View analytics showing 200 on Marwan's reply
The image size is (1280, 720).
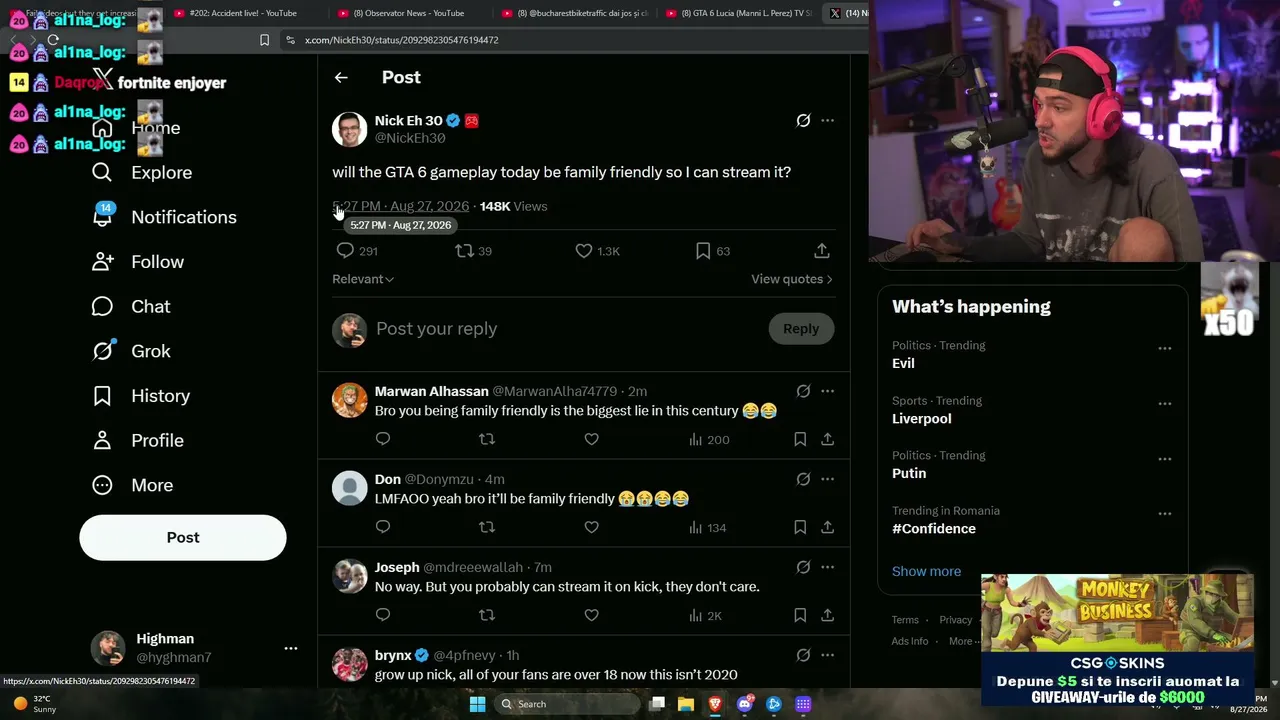click(709, 439)
